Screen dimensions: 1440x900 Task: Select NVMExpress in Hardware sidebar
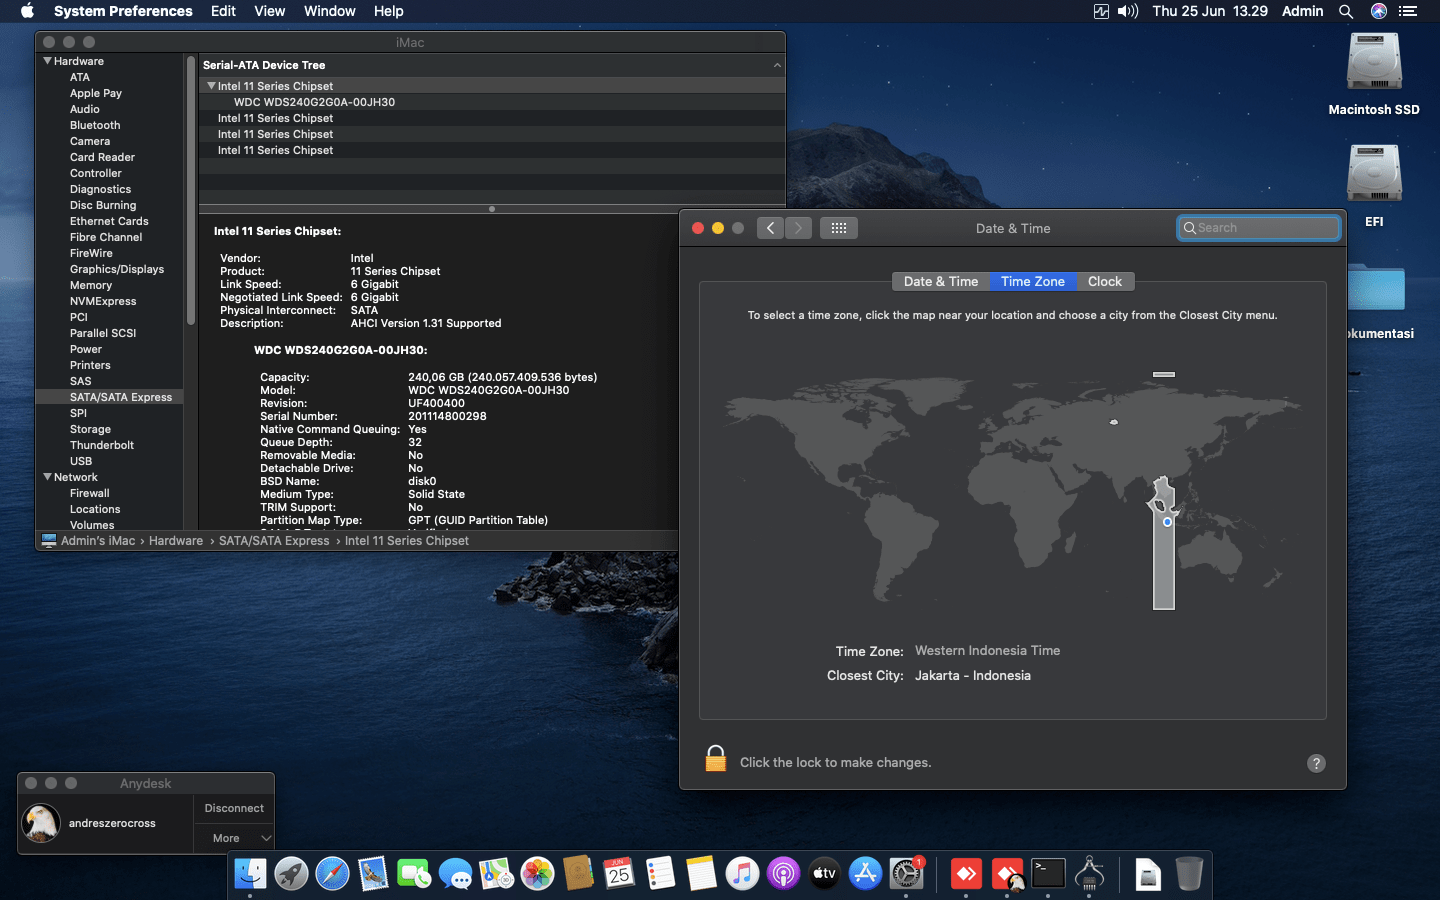[103, 301]
